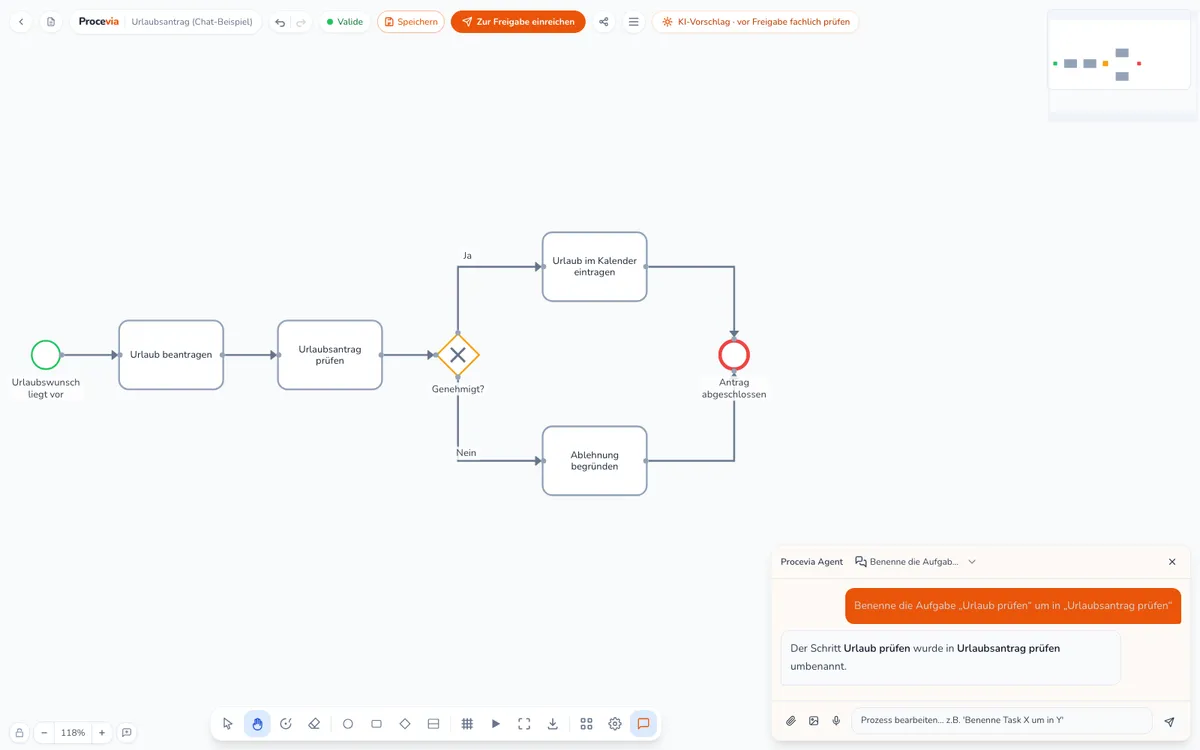Screen dimensions: 1200x750
Task: Select the lasso tool
Action: click(286, 724)
